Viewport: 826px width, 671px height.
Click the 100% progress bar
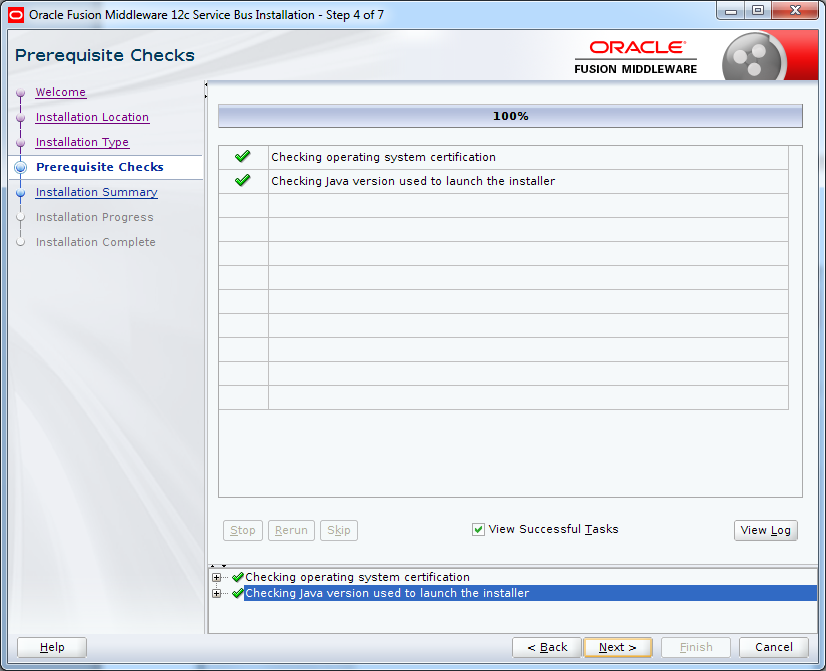click(x=510, y=116)
